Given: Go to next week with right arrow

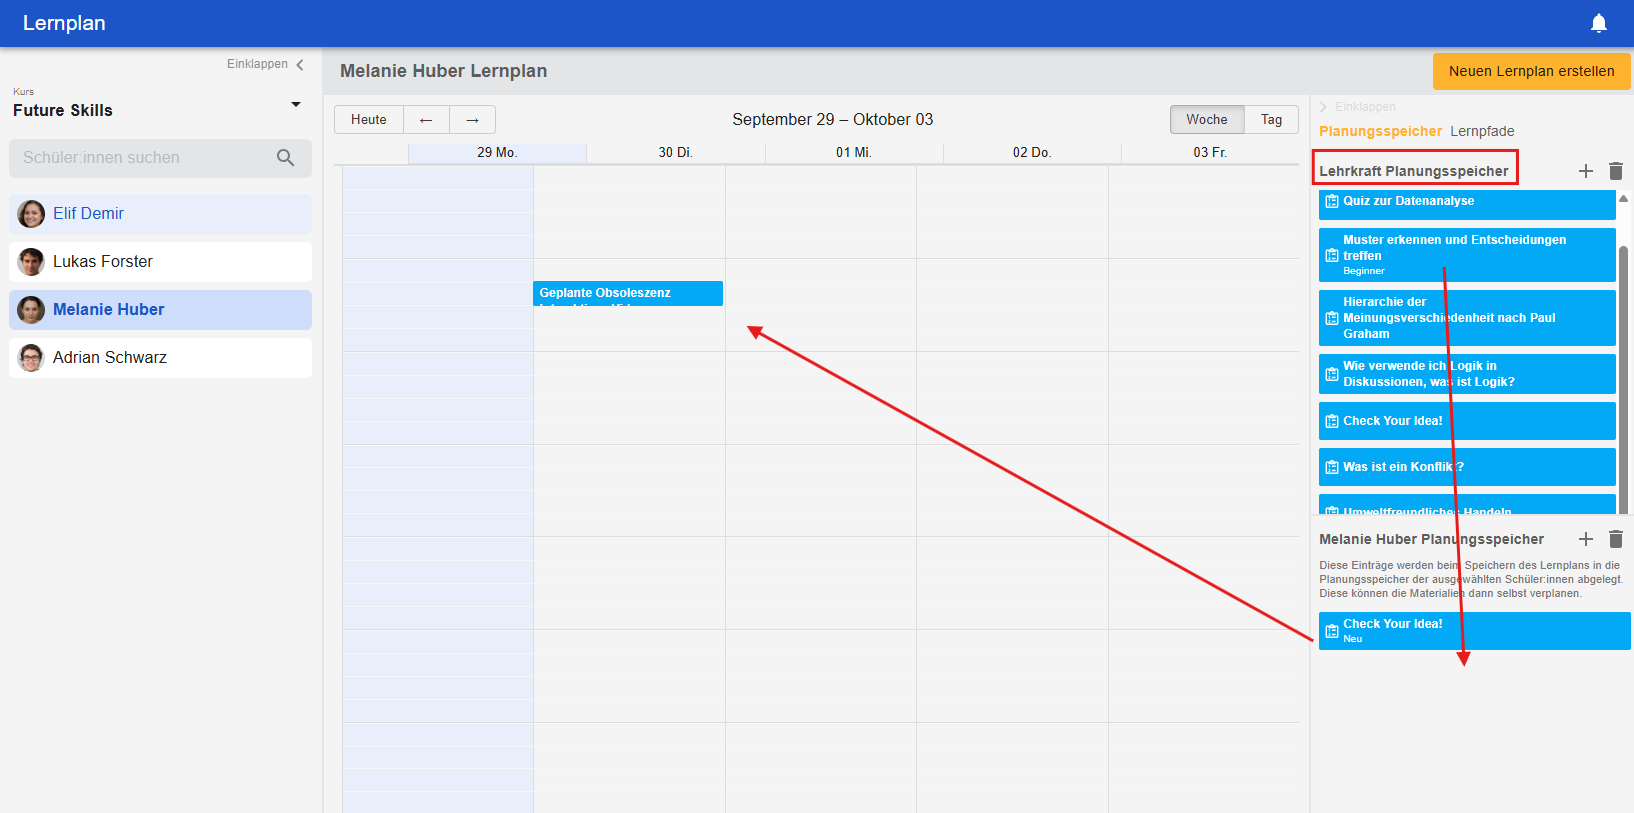Looking at the screenshot, I should click(x=472, y=120).
